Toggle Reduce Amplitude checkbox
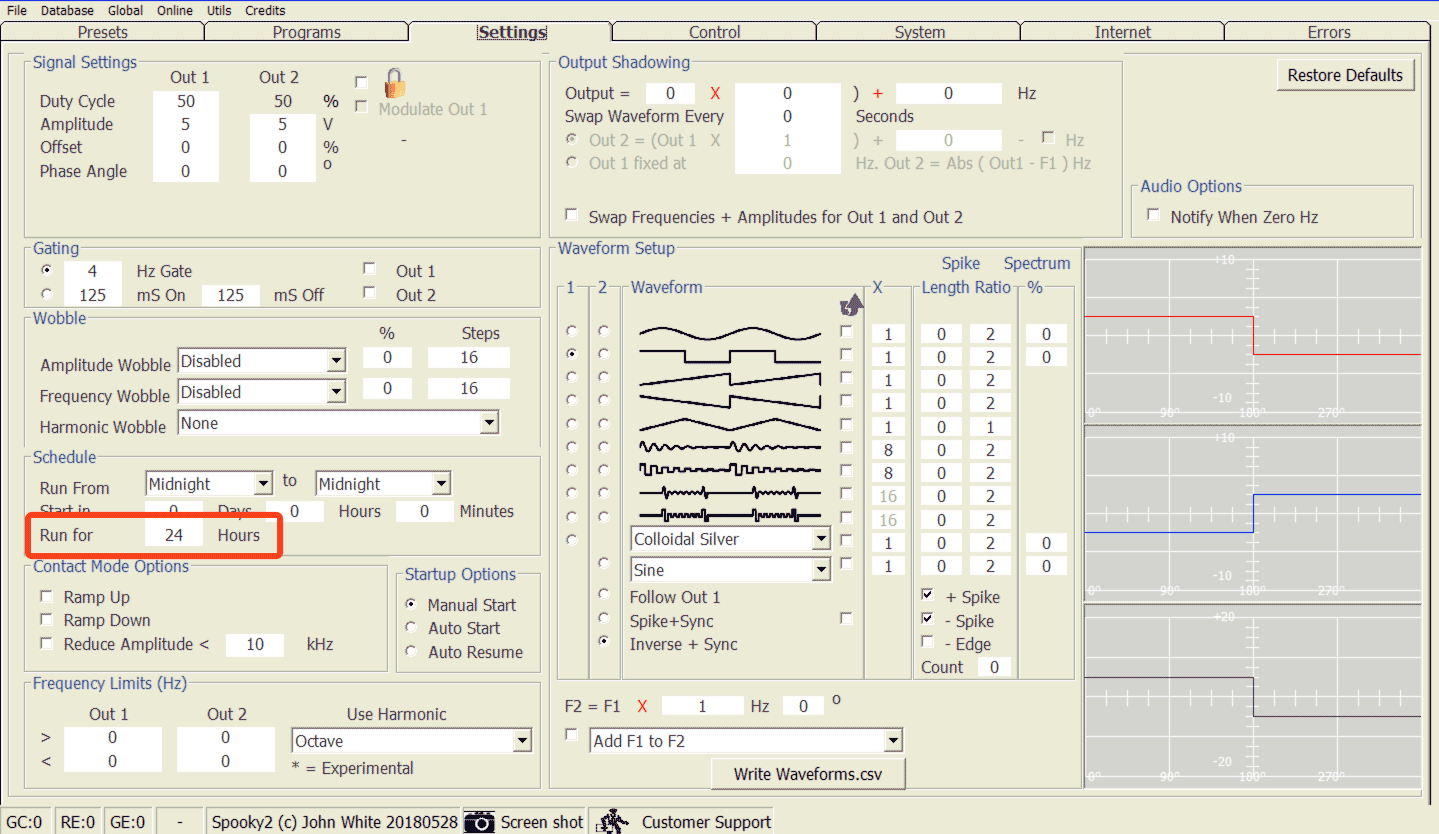1439x834 pixels. (x=46, y=643)
